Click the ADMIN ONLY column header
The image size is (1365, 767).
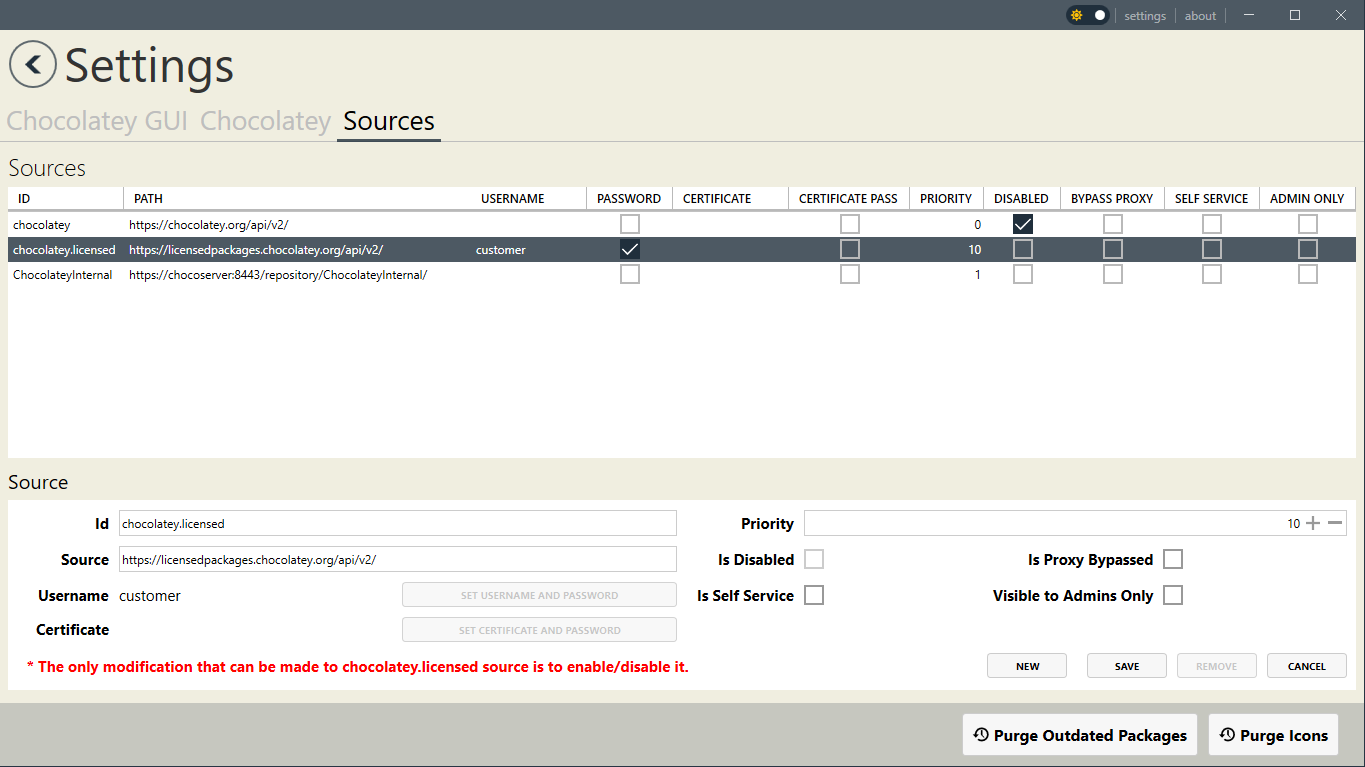[x=1307, y=198]
